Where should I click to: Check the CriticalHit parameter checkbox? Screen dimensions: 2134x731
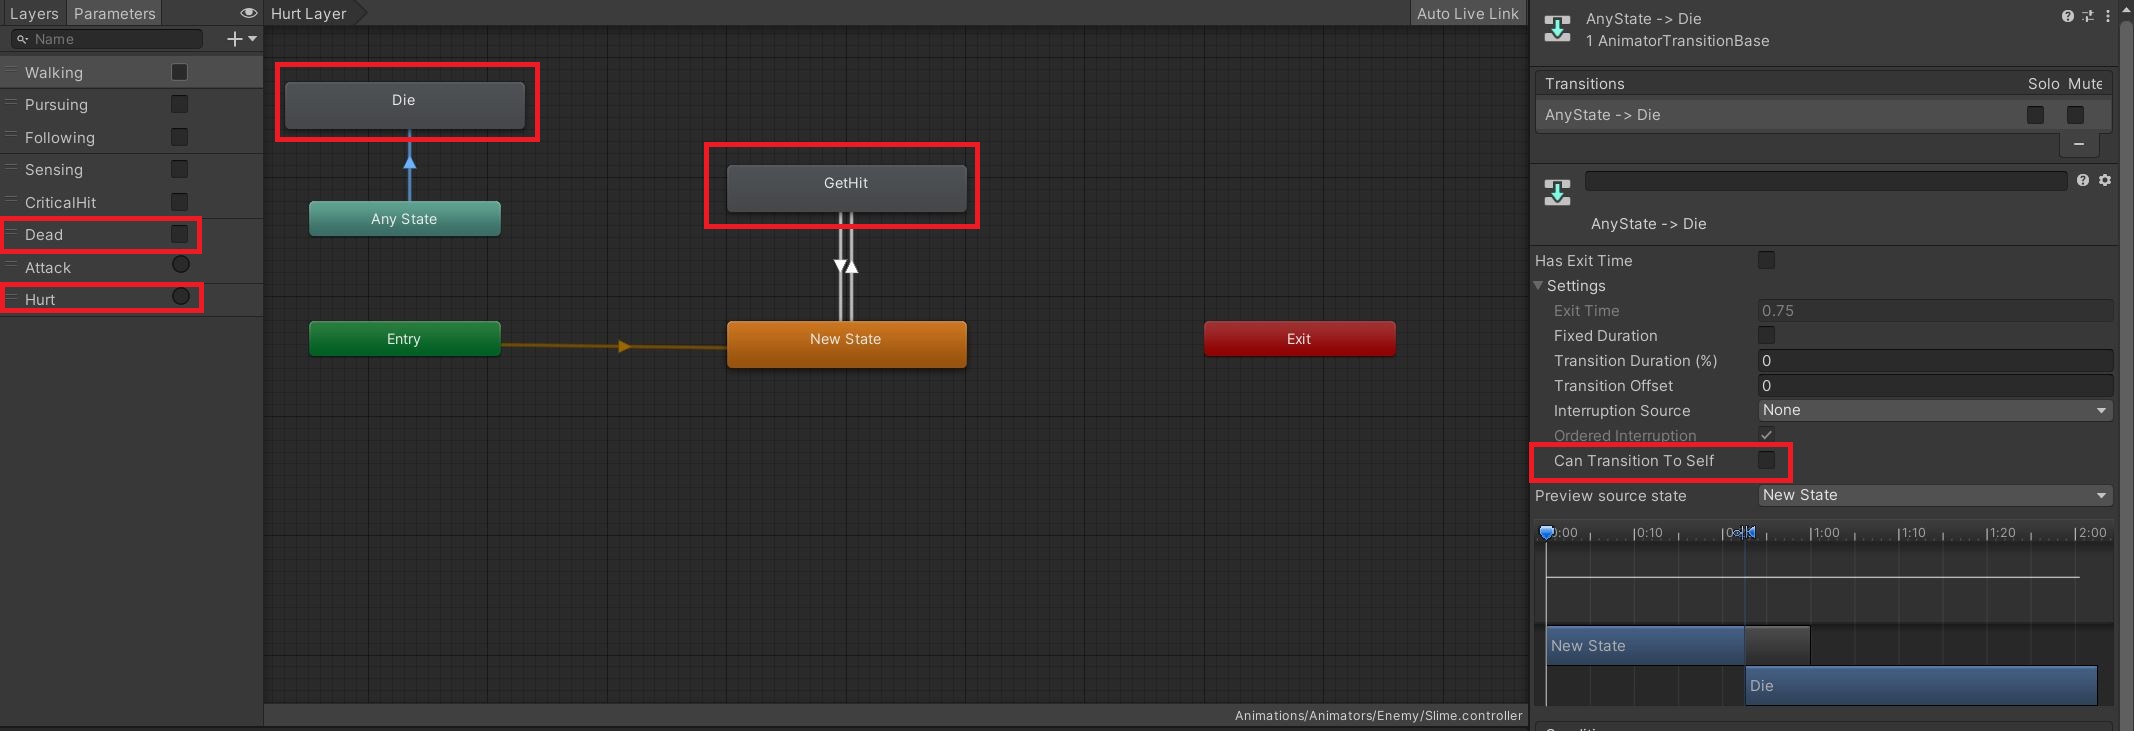pos(180,202)
